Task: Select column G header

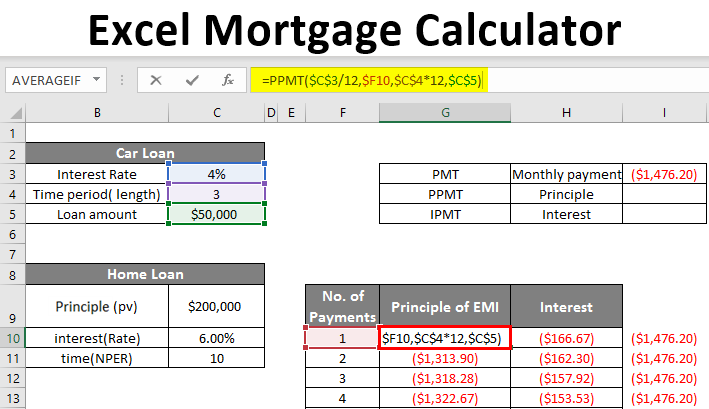Action: (445, 113)
